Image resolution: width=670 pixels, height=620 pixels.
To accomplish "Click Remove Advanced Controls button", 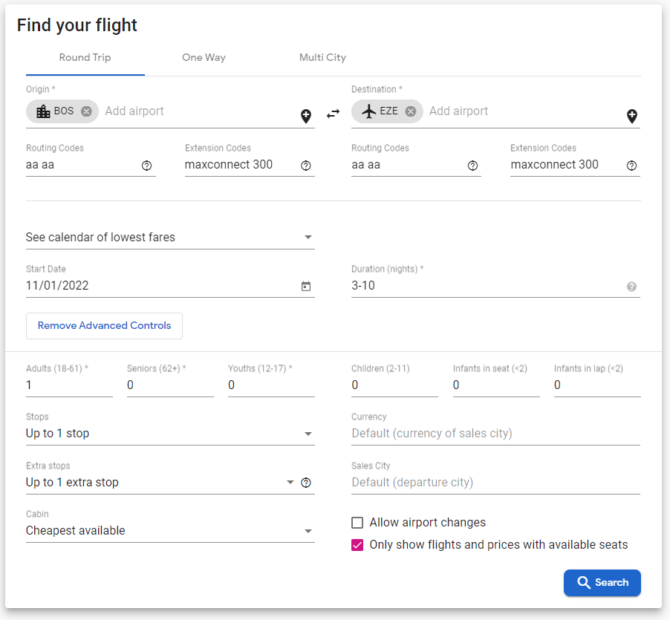I will [x=104, y=326].
